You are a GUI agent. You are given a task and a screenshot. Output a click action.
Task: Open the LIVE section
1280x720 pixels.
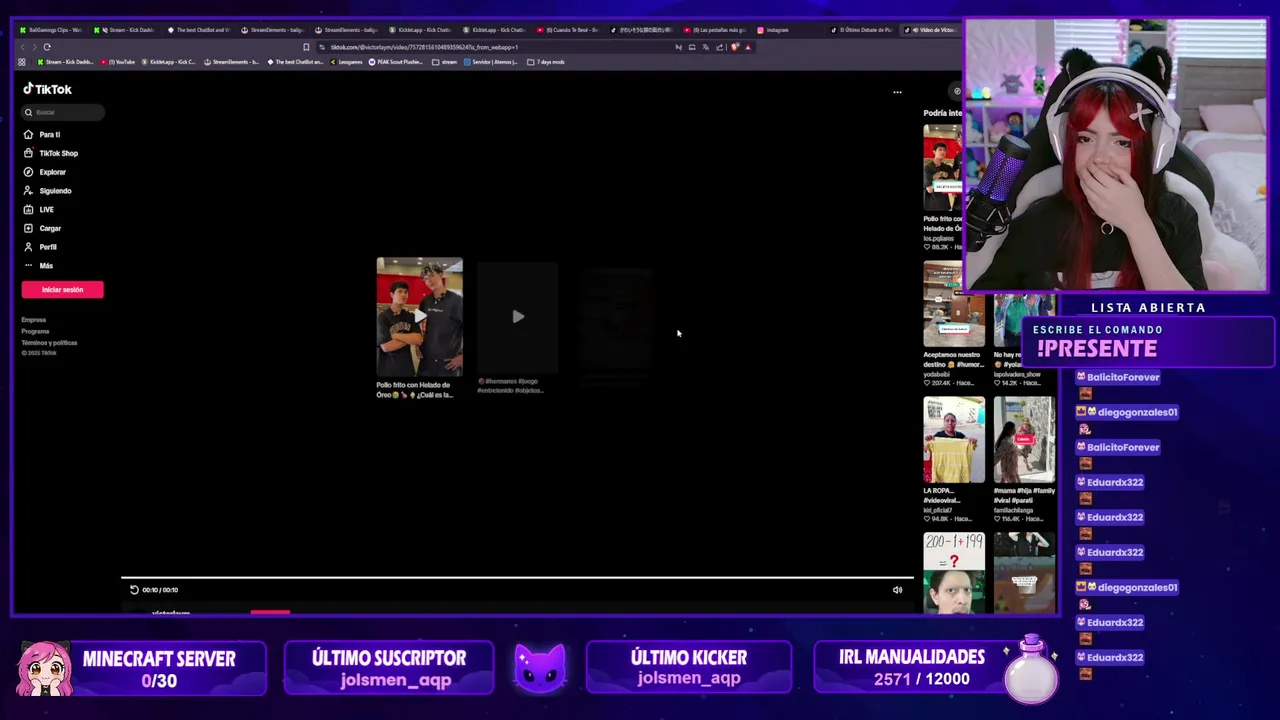(39, 210)
